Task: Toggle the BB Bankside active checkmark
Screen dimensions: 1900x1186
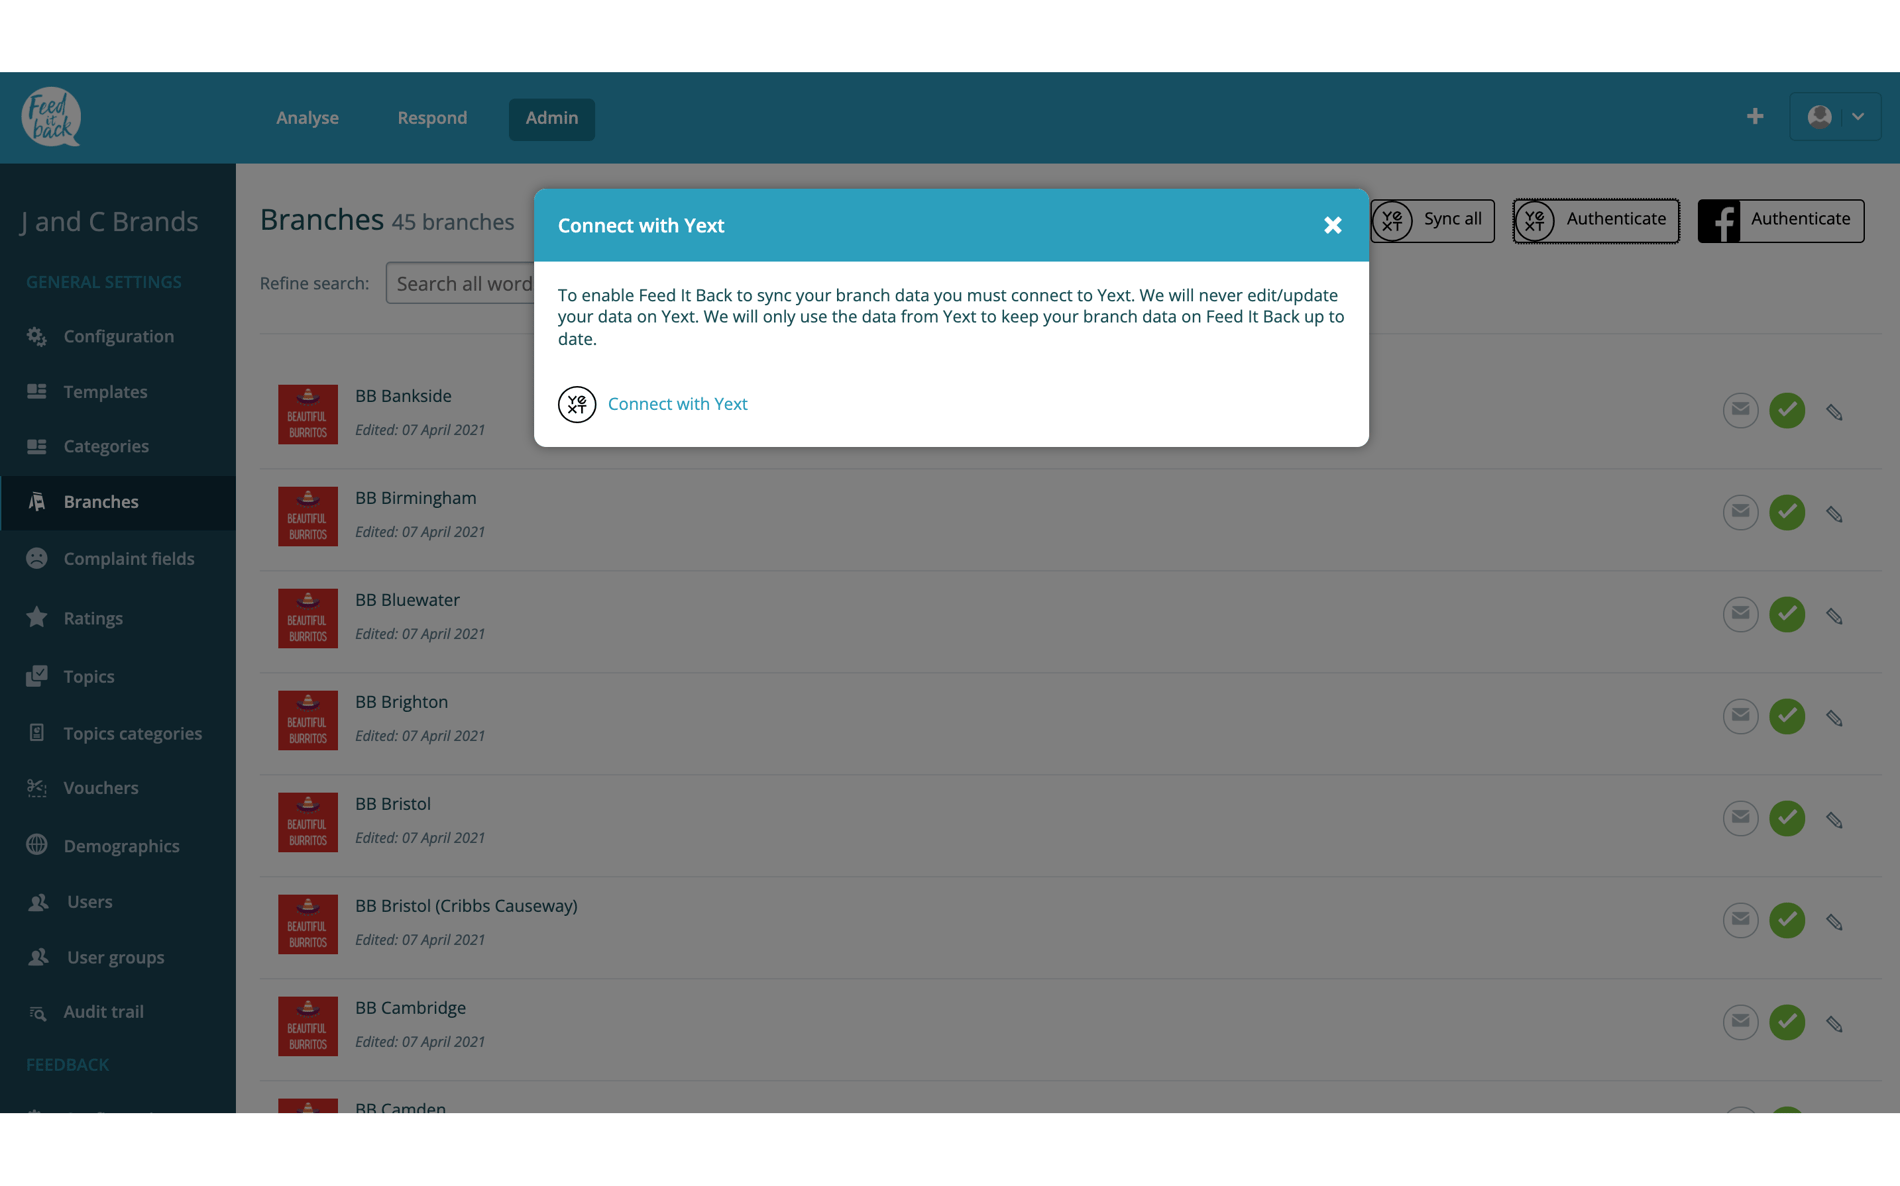Action: (x=1787, y=410)
